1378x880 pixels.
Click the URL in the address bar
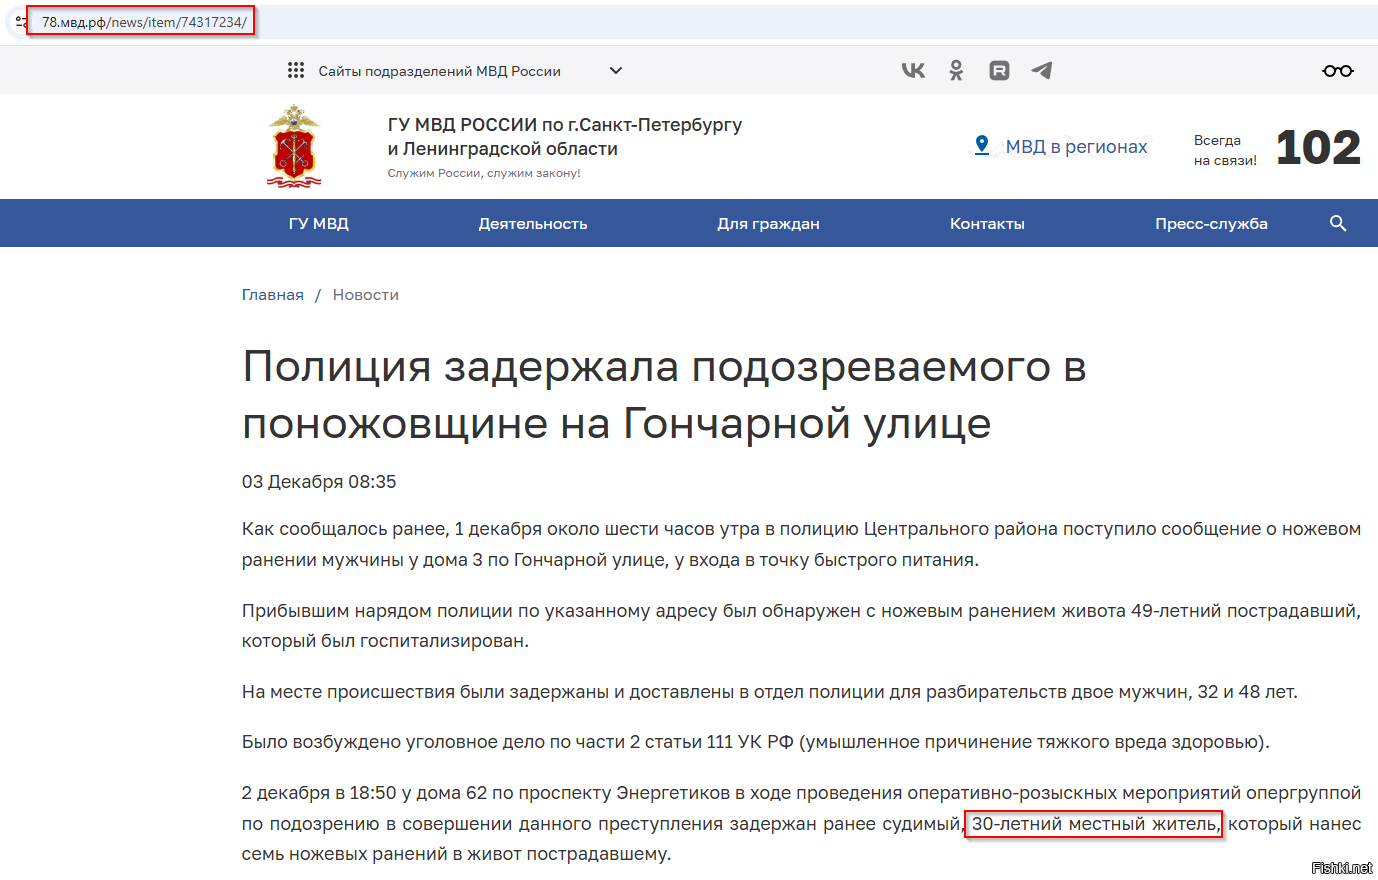coord(144,22)
